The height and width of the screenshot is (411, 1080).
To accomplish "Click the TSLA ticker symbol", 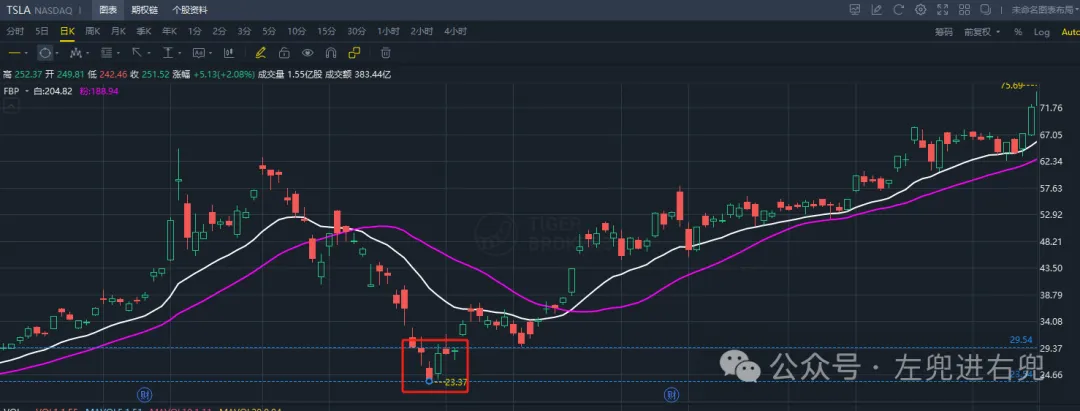I will [x=19, y=10].
